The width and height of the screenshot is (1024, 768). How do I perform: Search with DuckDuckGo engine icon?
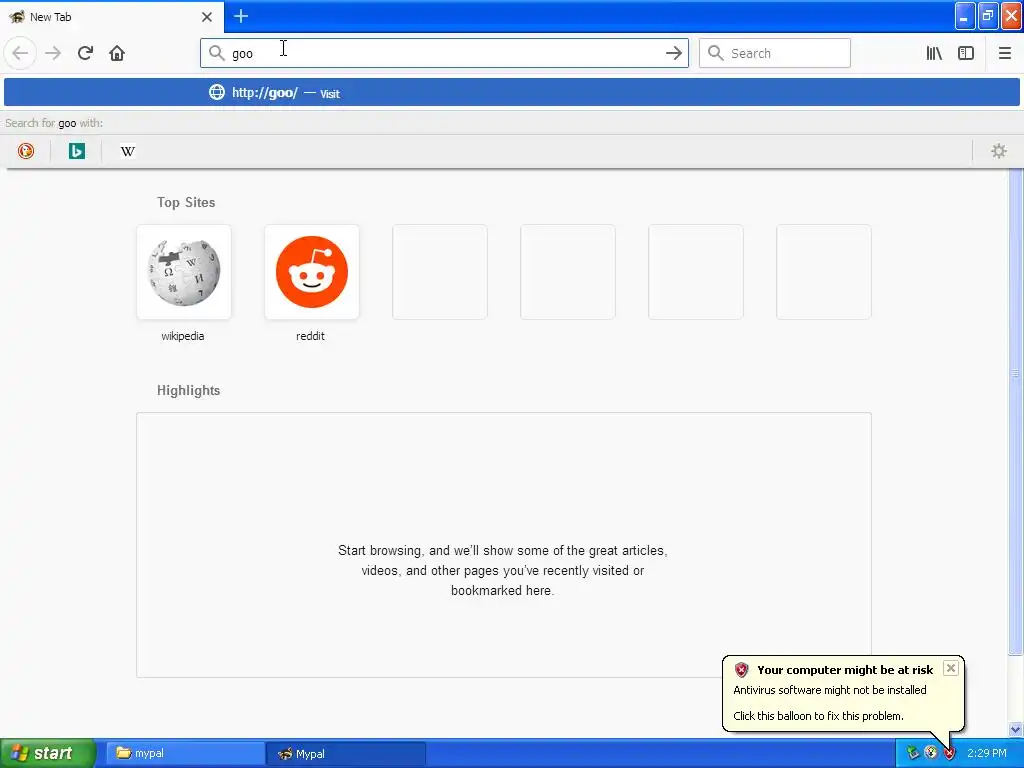pos(25,151)
